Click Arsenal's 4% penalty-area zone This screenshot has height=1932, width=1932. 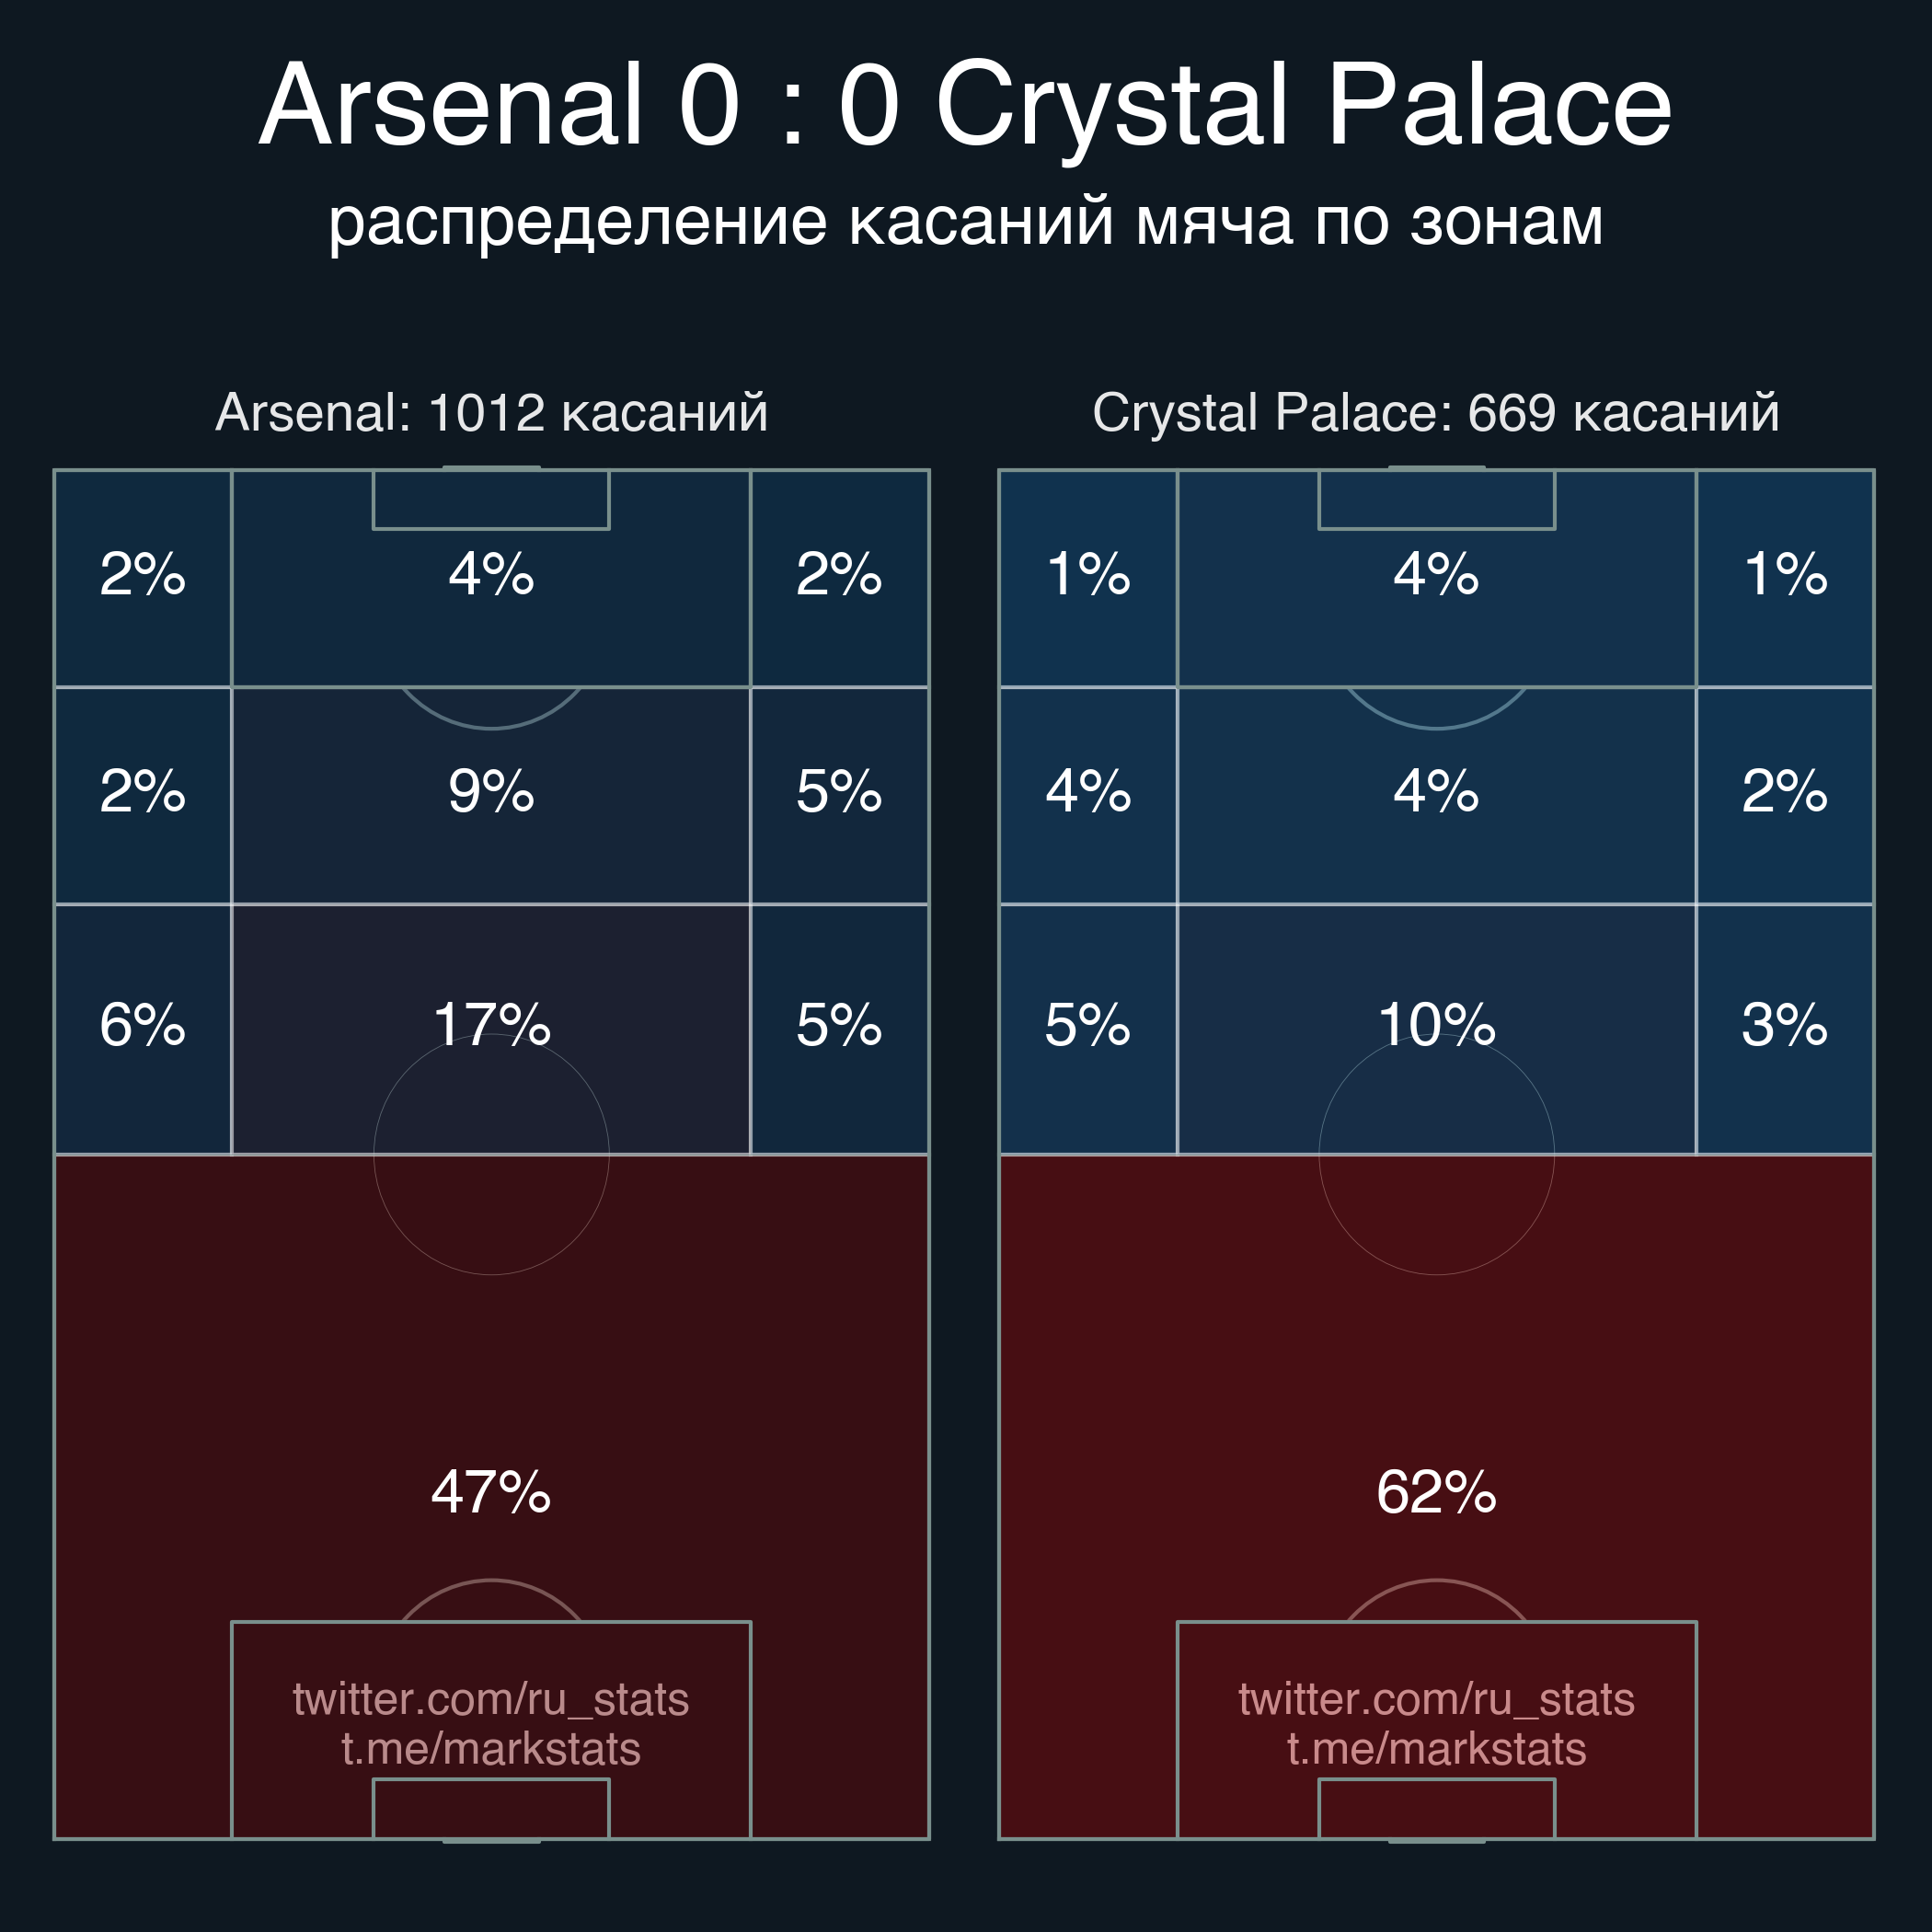click(491, 576)
